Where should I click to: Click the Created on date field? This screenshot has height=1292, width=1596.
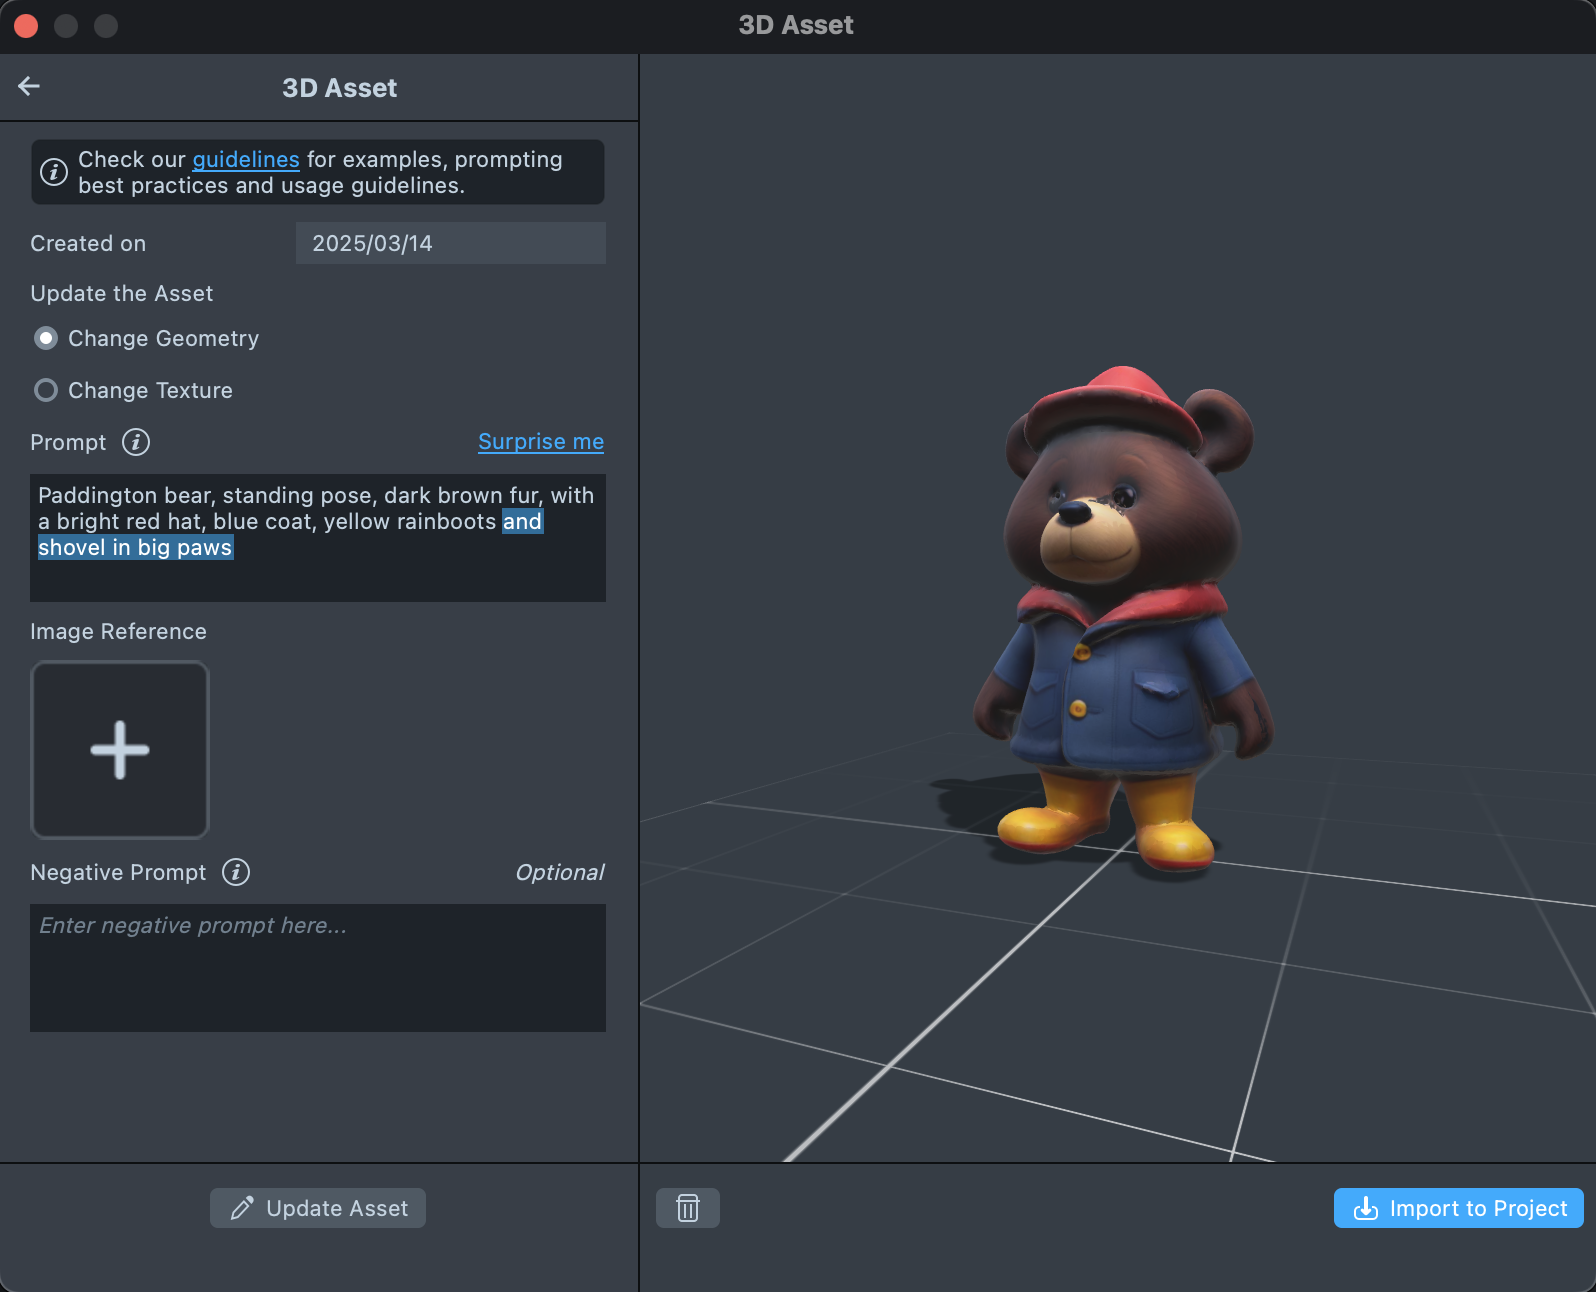tap(450, 244)
